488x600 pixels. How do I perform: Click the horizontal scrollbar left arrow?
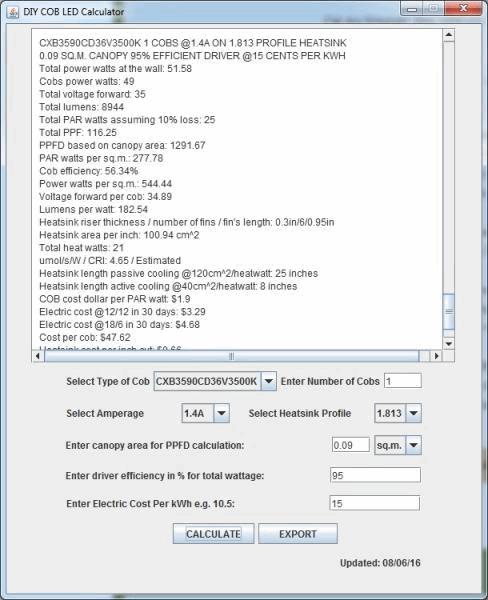pyautogui.click(x=38, y=356)
